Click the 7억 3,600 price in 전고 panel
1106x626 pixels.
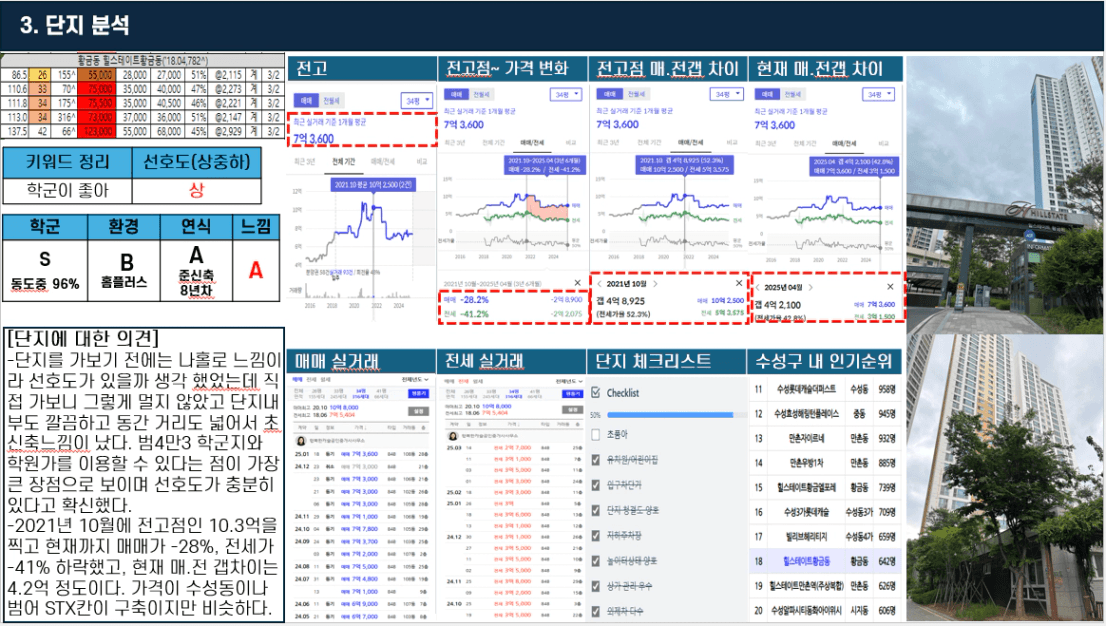point(314,138)
